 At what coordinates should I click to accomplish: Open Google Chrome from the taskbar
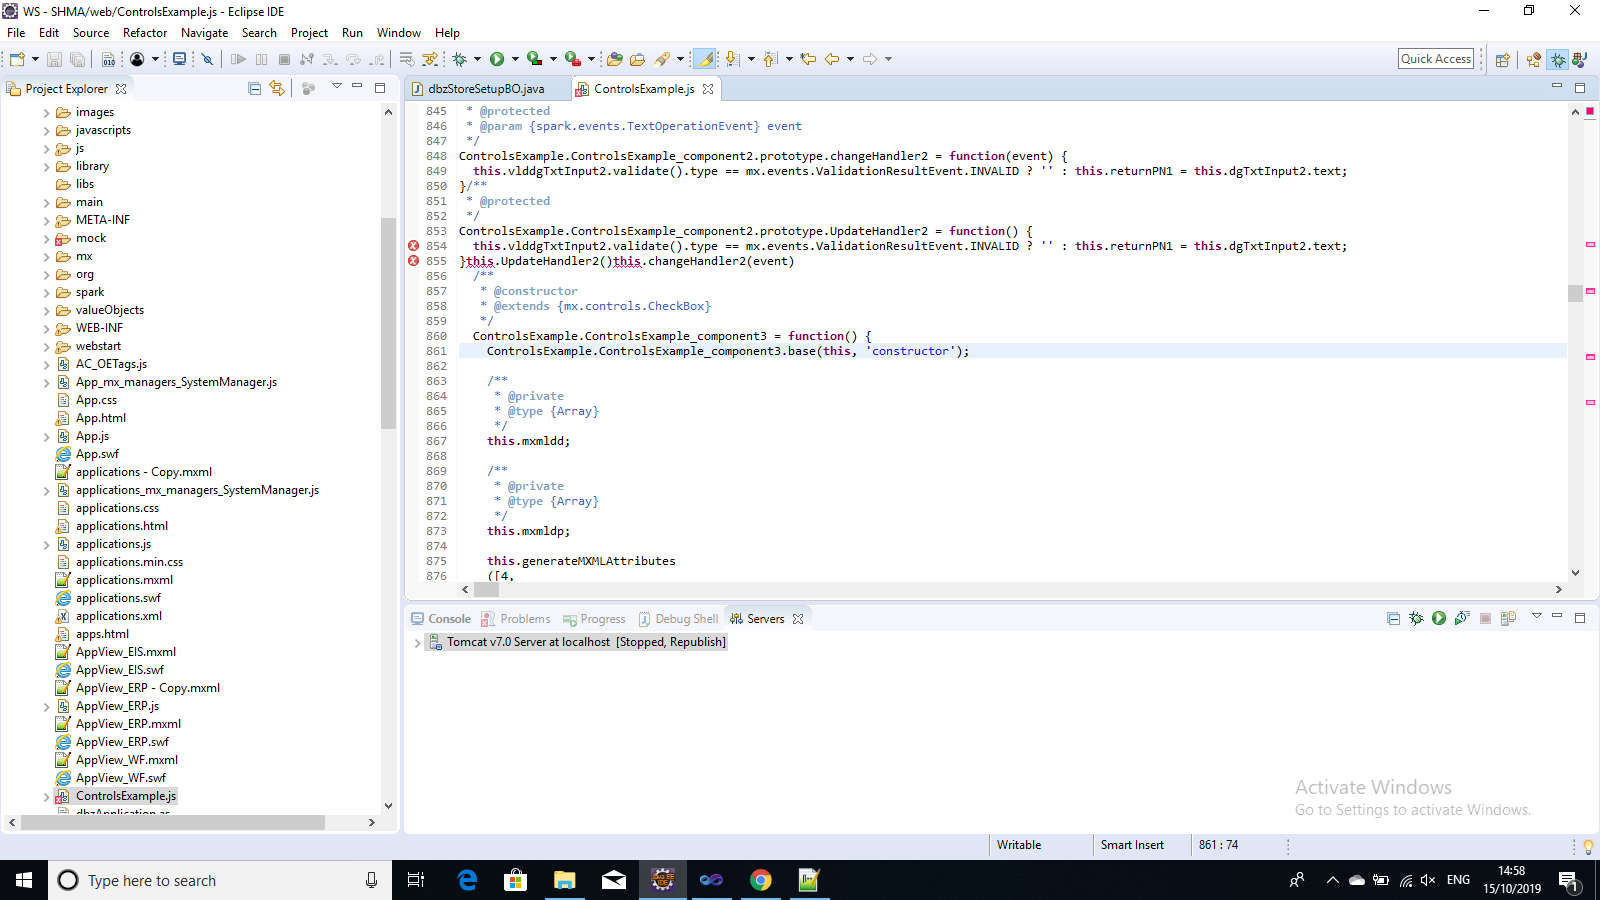(760, 880)
